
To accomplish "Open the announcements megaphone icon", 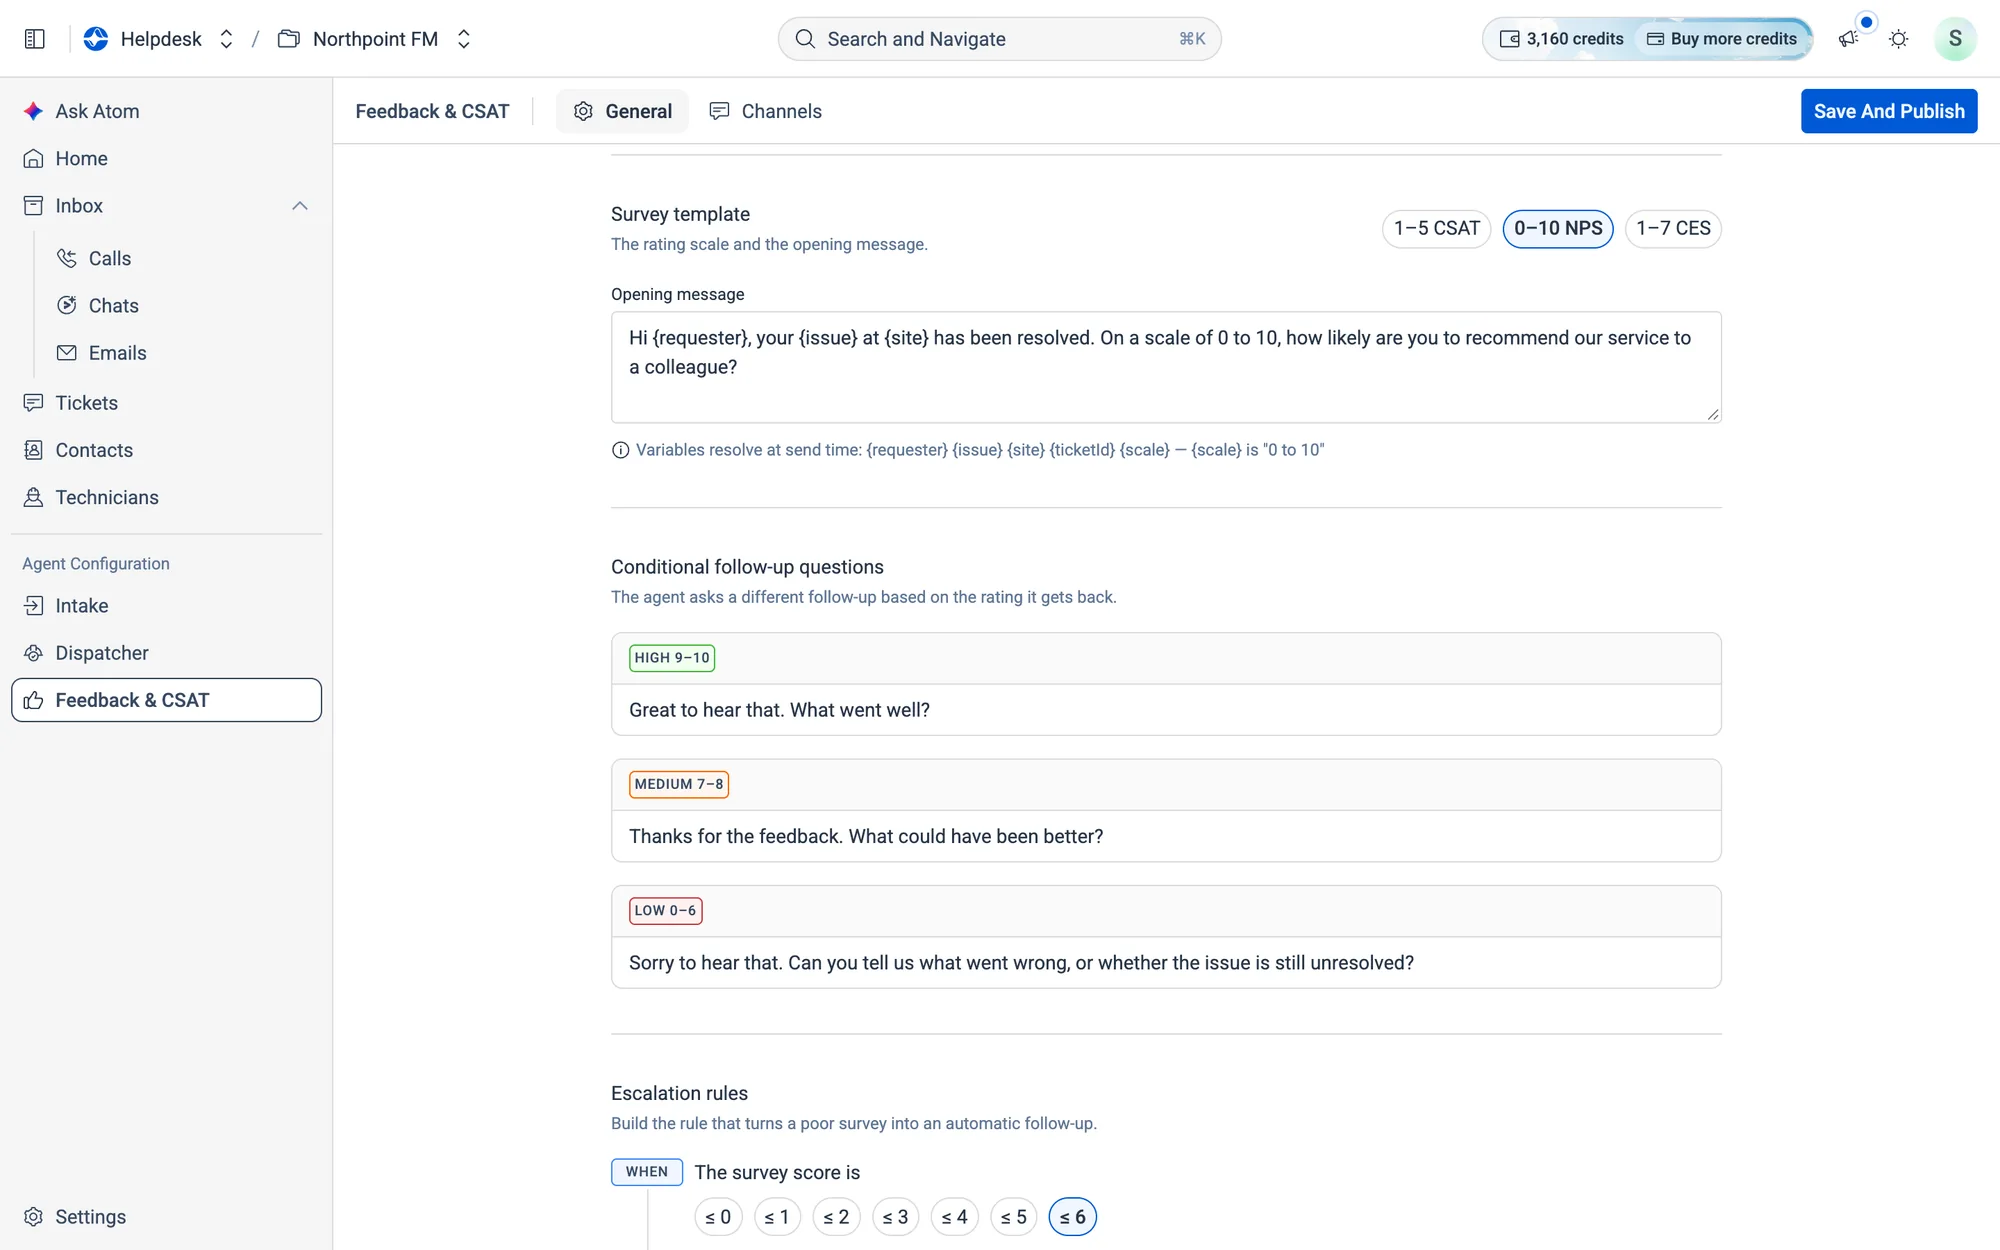I will [1848, 39].
